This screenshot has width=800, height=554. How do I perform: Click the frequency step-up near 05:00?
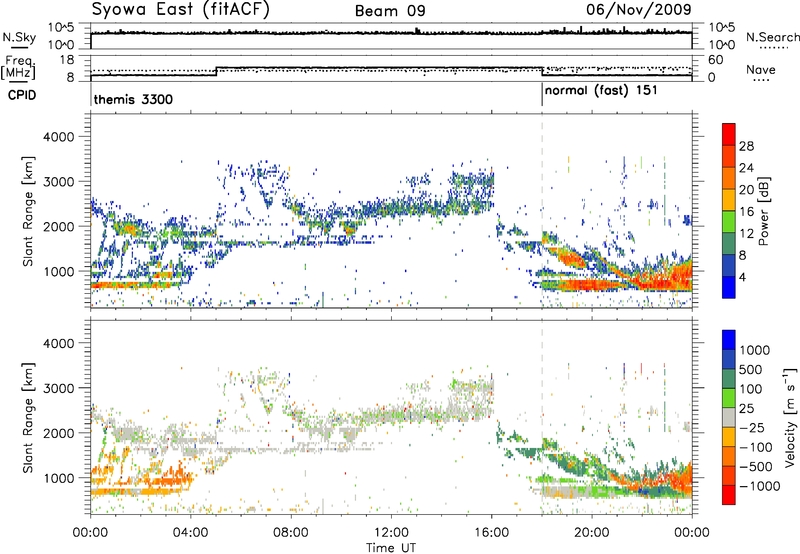pos(217,71)
